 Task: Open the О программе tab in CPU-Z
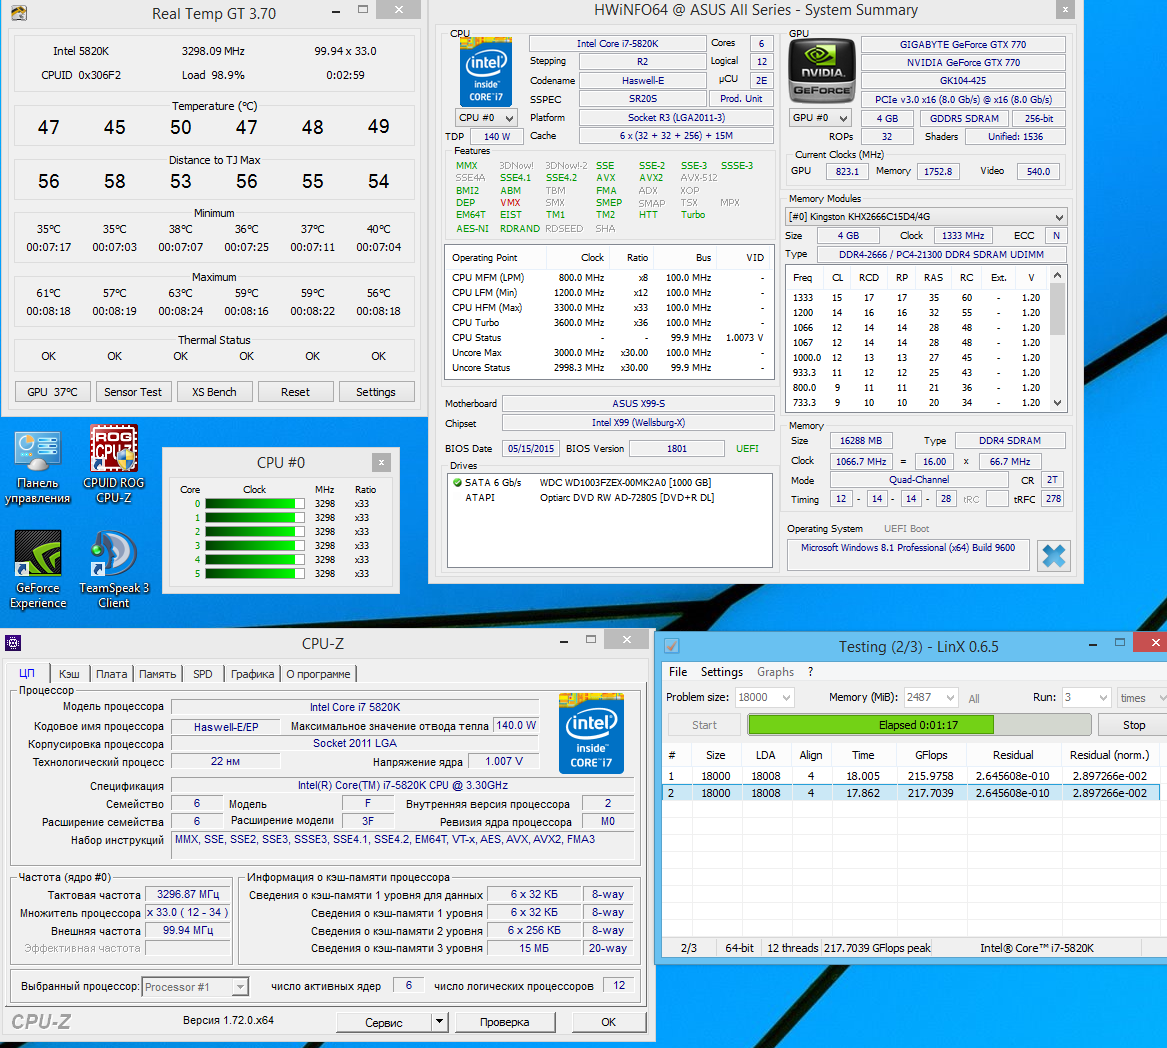[x=319, y=674]
